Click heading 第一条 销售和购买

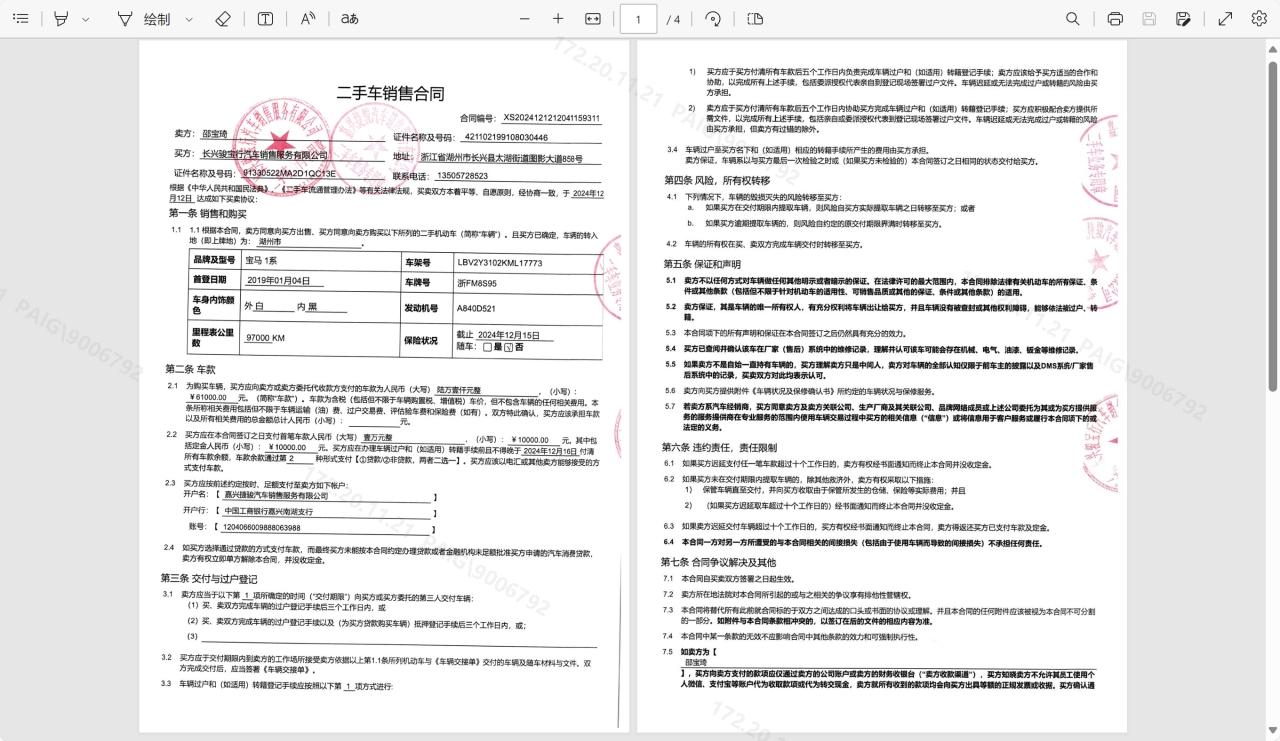click(207, 213)
